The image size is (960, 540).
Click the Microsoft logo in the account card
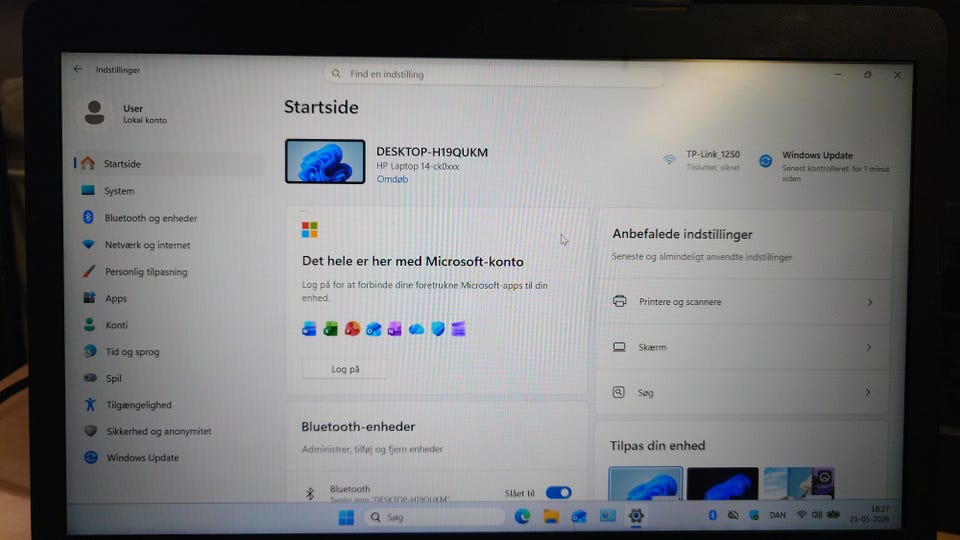[x=310, y=230]
